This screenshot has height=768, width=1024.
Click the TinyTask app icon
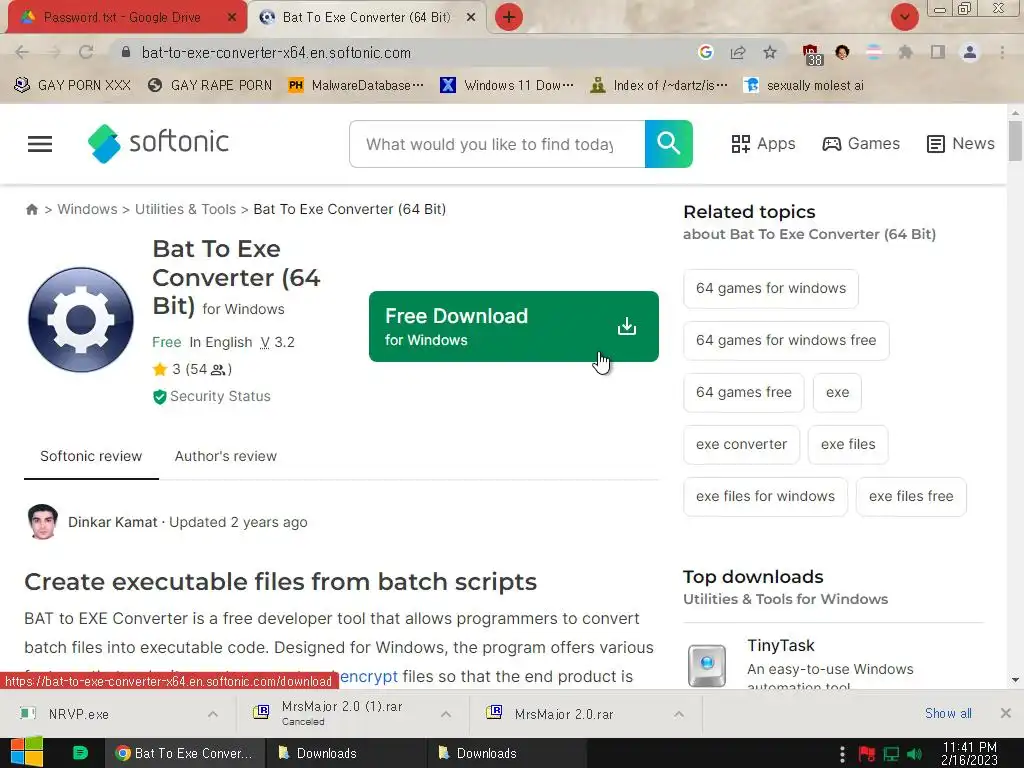click(707, 665)
